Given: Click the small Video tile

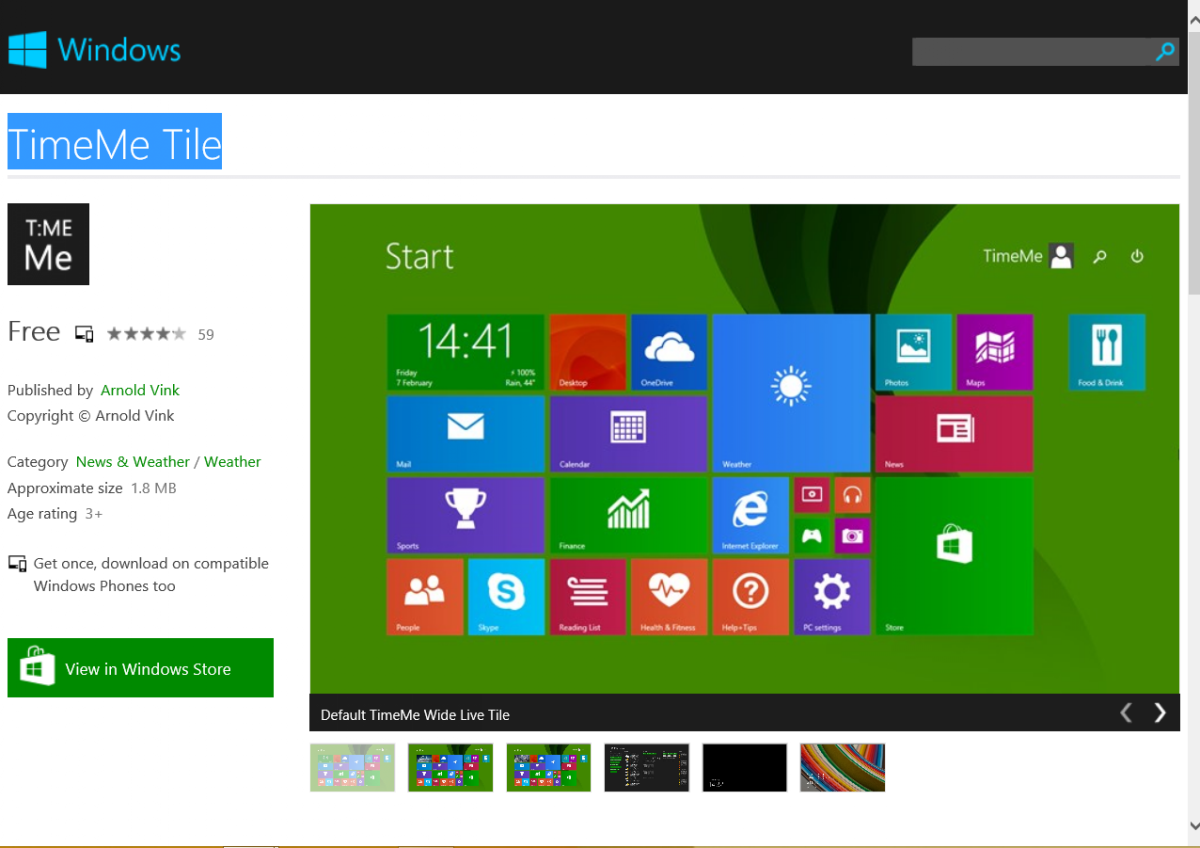Looking at the screenshot, I should point(811,494).
